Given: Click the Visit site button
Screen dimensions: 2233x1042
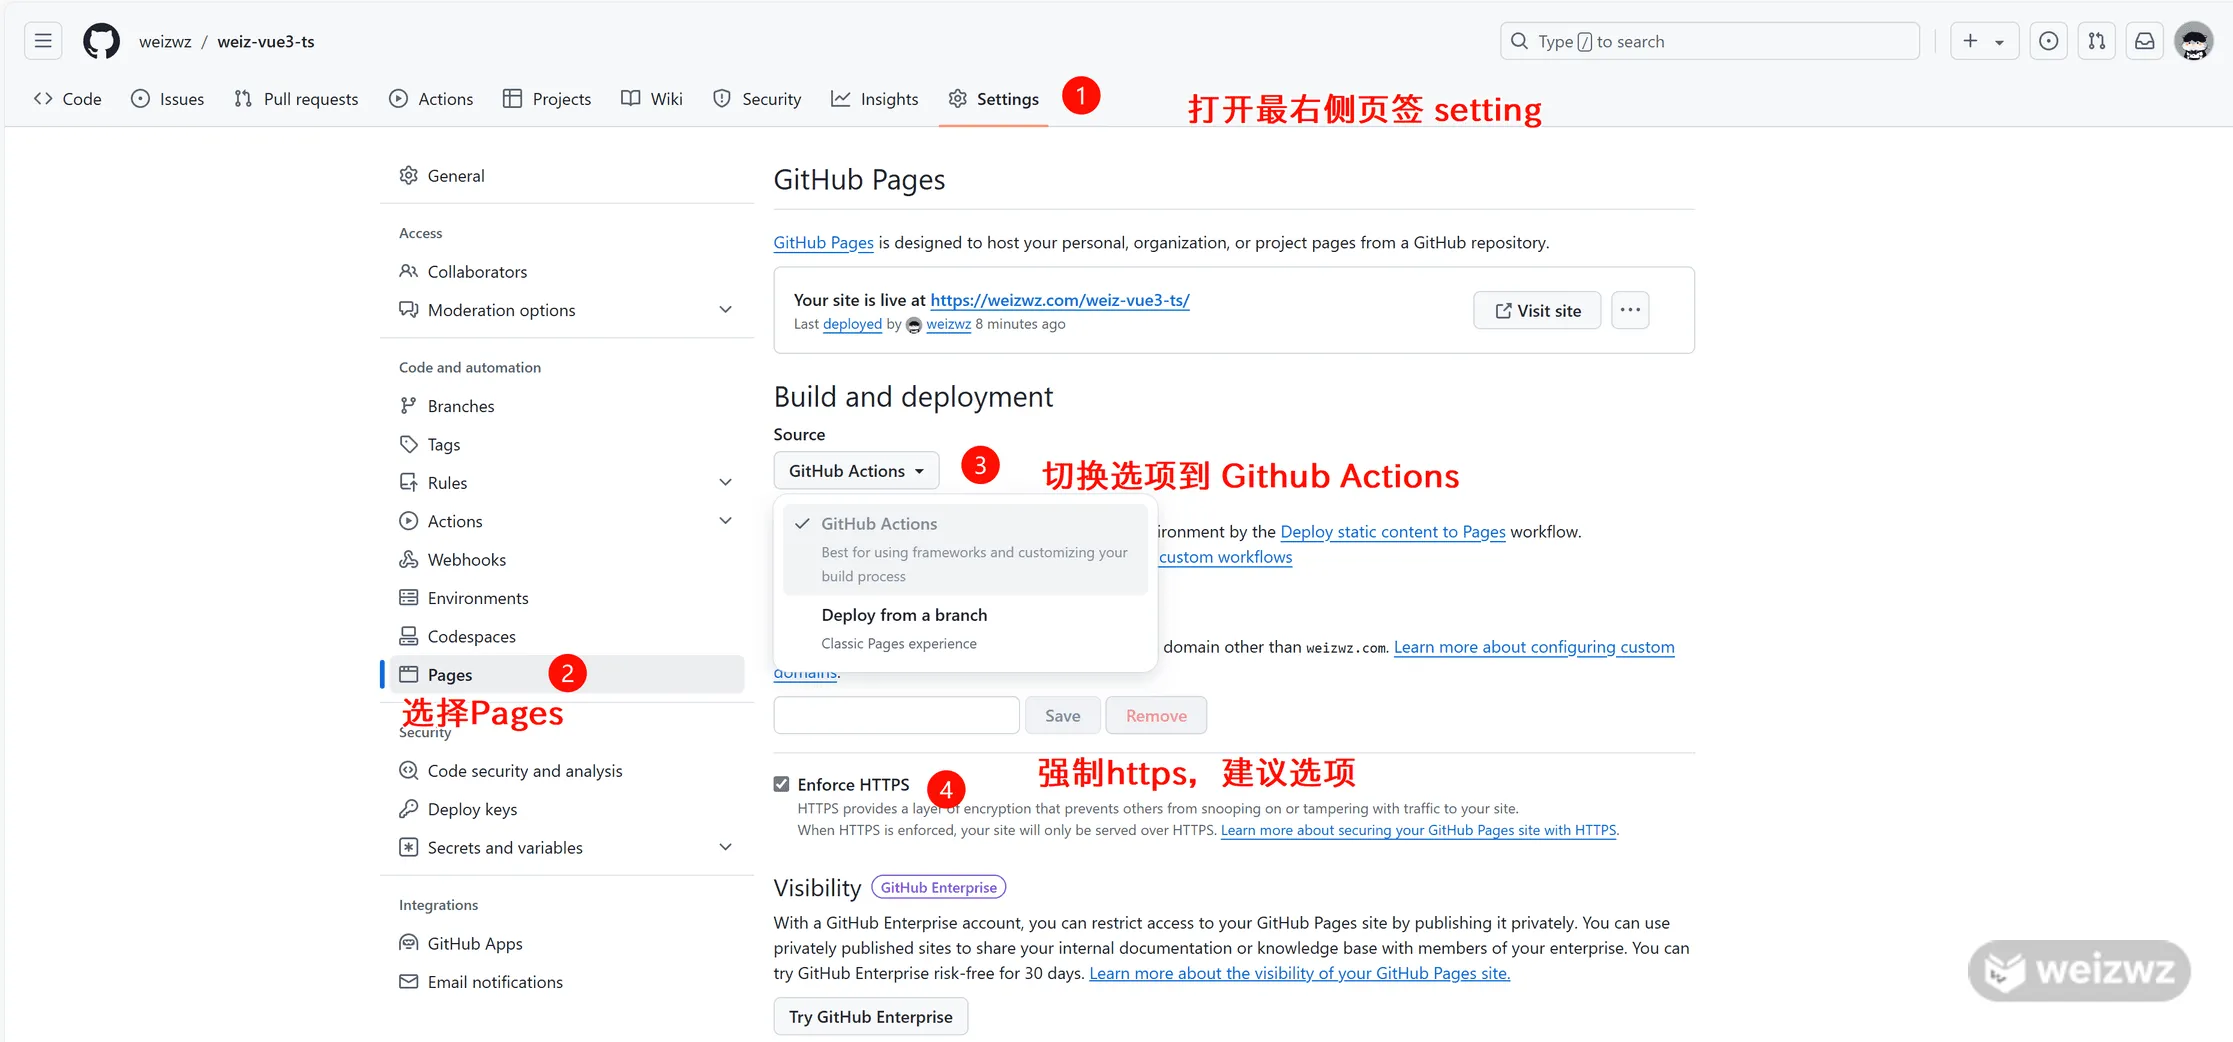Looking at the screenshot, I should click(x=1537, y=310).
